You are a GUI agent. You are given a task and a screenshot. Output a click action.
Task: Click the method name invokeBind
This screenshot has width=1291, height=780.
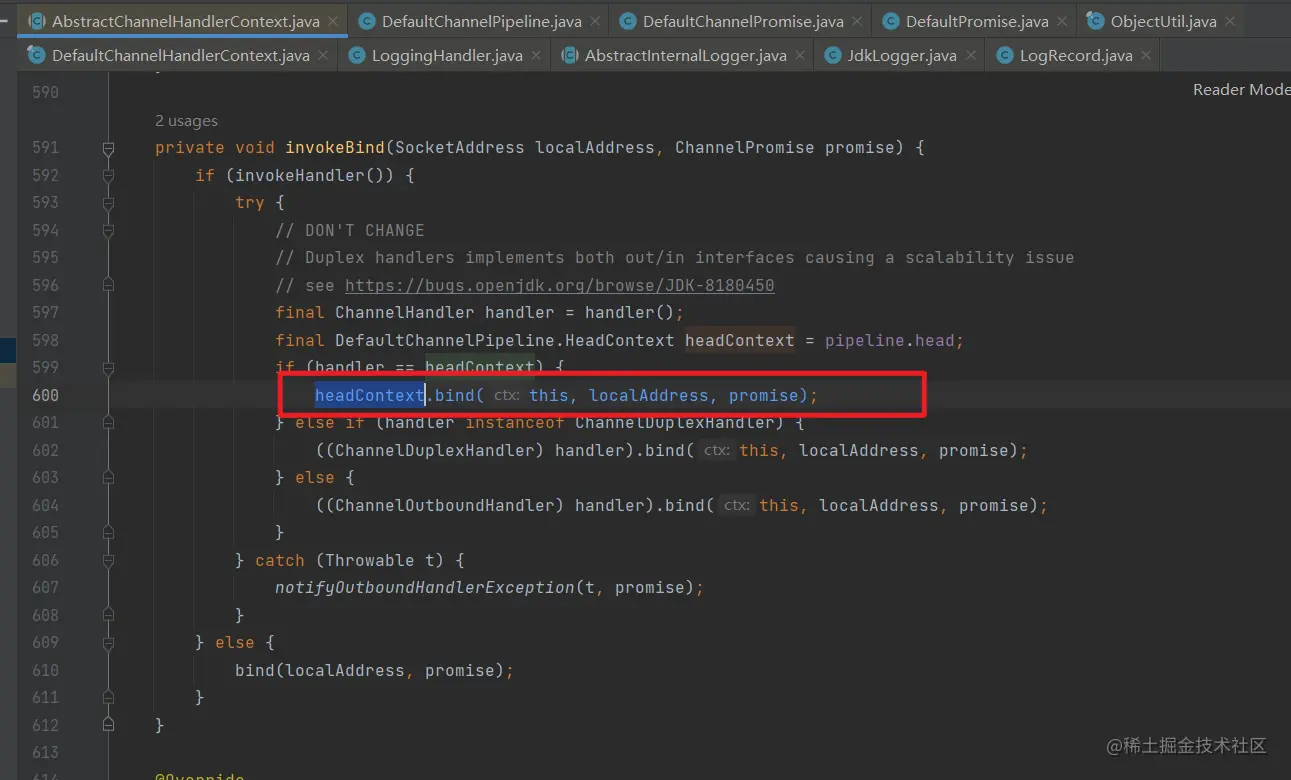pos(335,148)
